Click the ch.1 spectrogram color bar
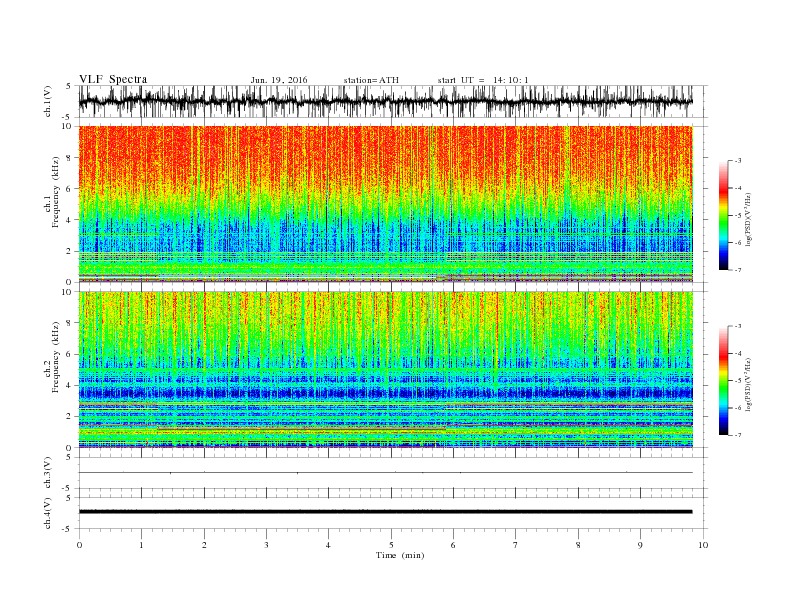This screenshot has height=612, width=792. (723, 215)
